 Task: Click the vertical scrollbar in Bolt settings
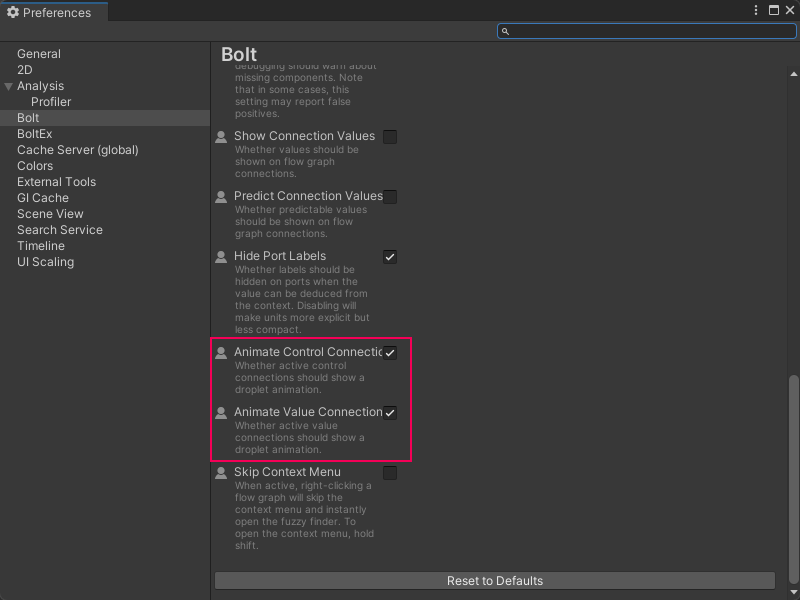794,470
